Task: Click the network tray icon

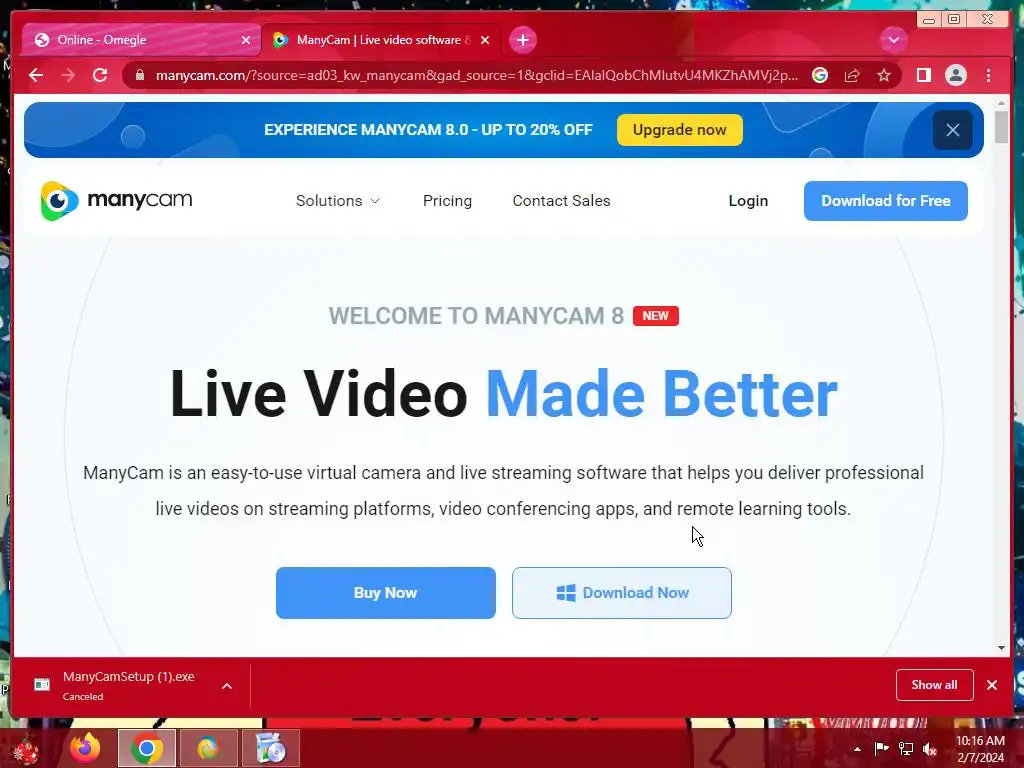Action: pyautogui.click(x=906, y=748)
